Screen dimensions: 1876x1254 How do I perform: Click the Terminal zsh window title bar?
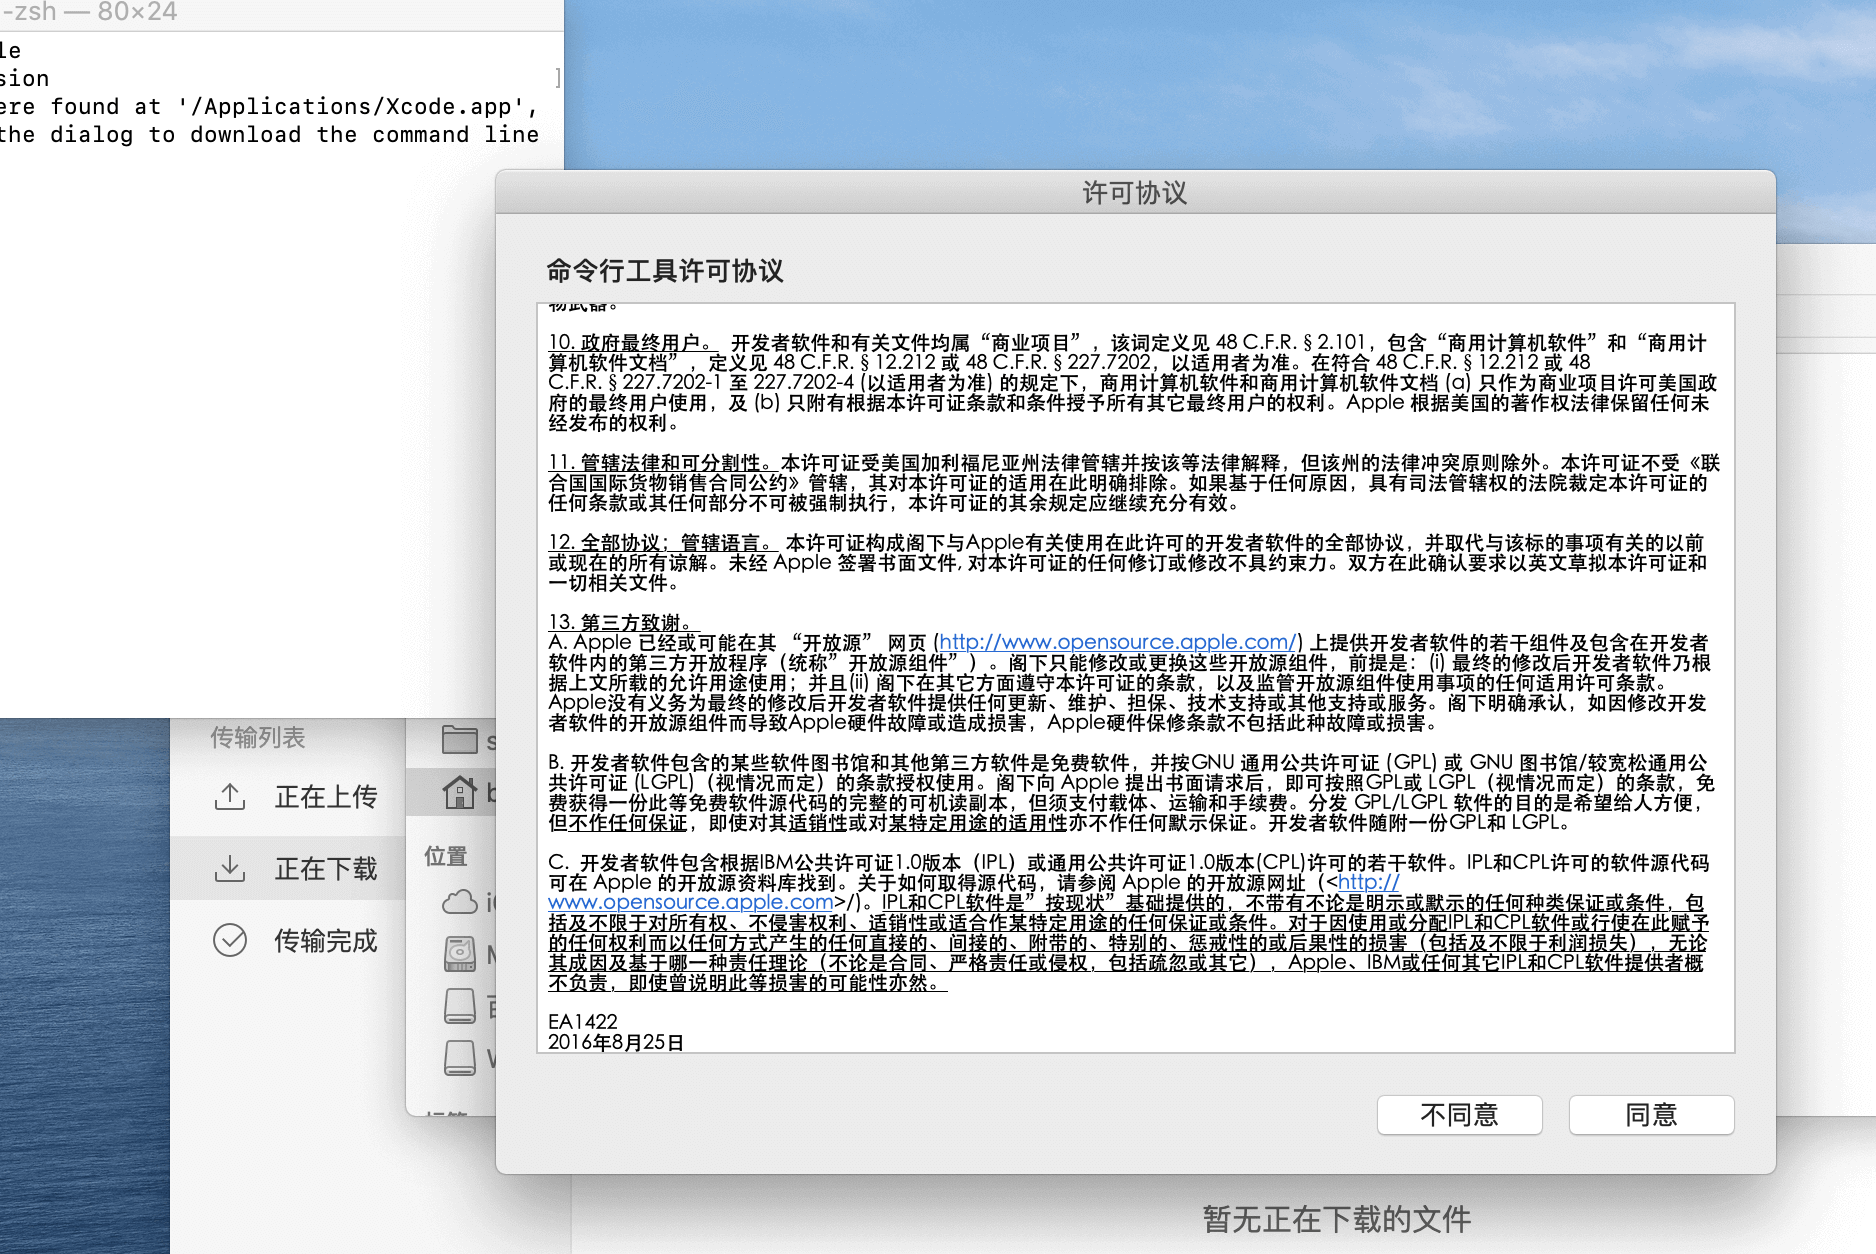(280, 13)
